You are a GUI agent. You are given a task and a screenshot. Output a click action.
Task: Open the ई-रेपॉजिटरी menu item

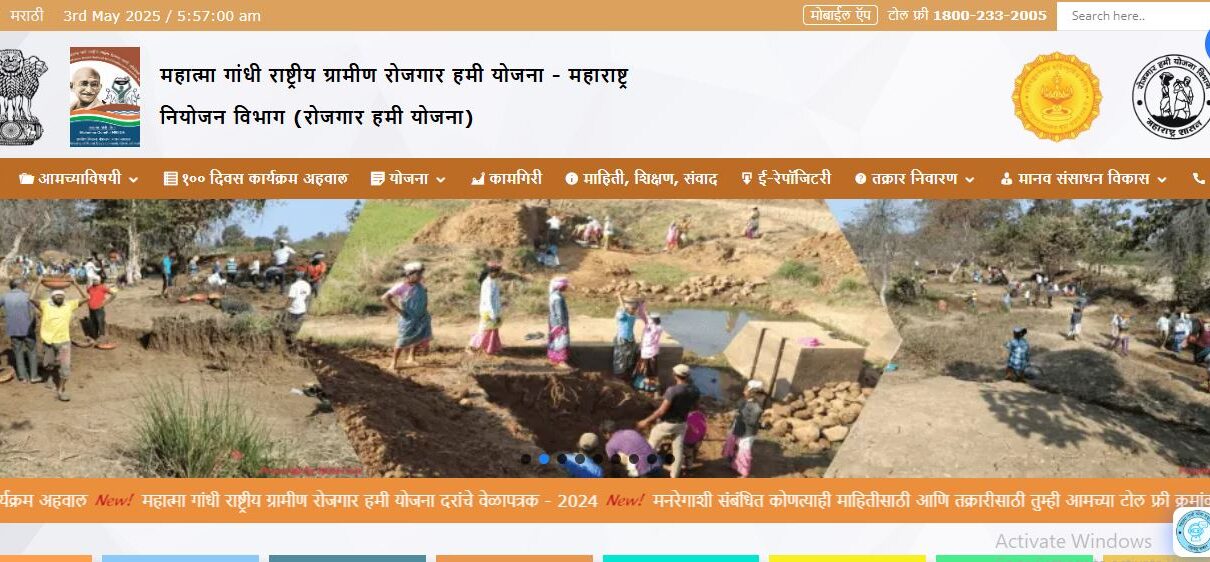pos(785,179)
